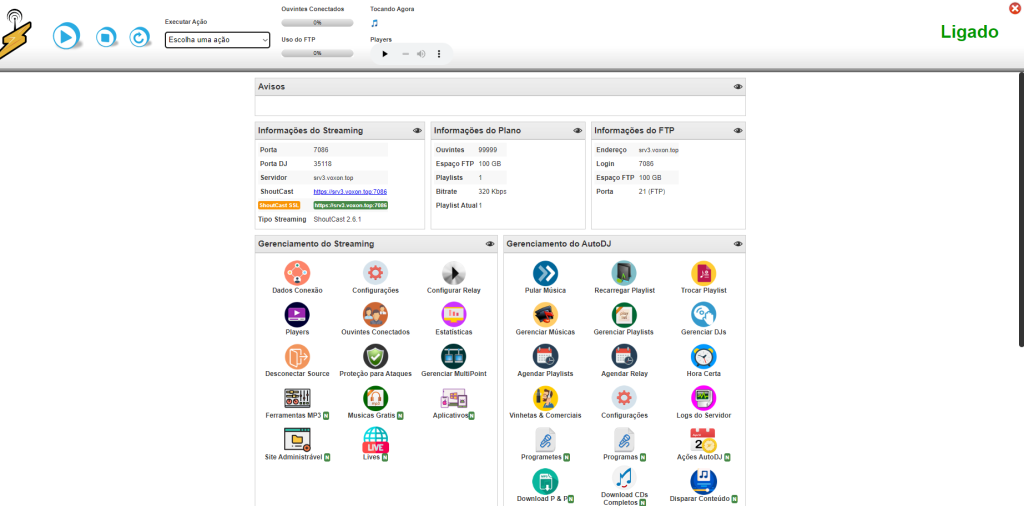Open the audio player more options menu
This screenshot has width=1024, height=506.
pyautogui.click(x=439, y=53)
